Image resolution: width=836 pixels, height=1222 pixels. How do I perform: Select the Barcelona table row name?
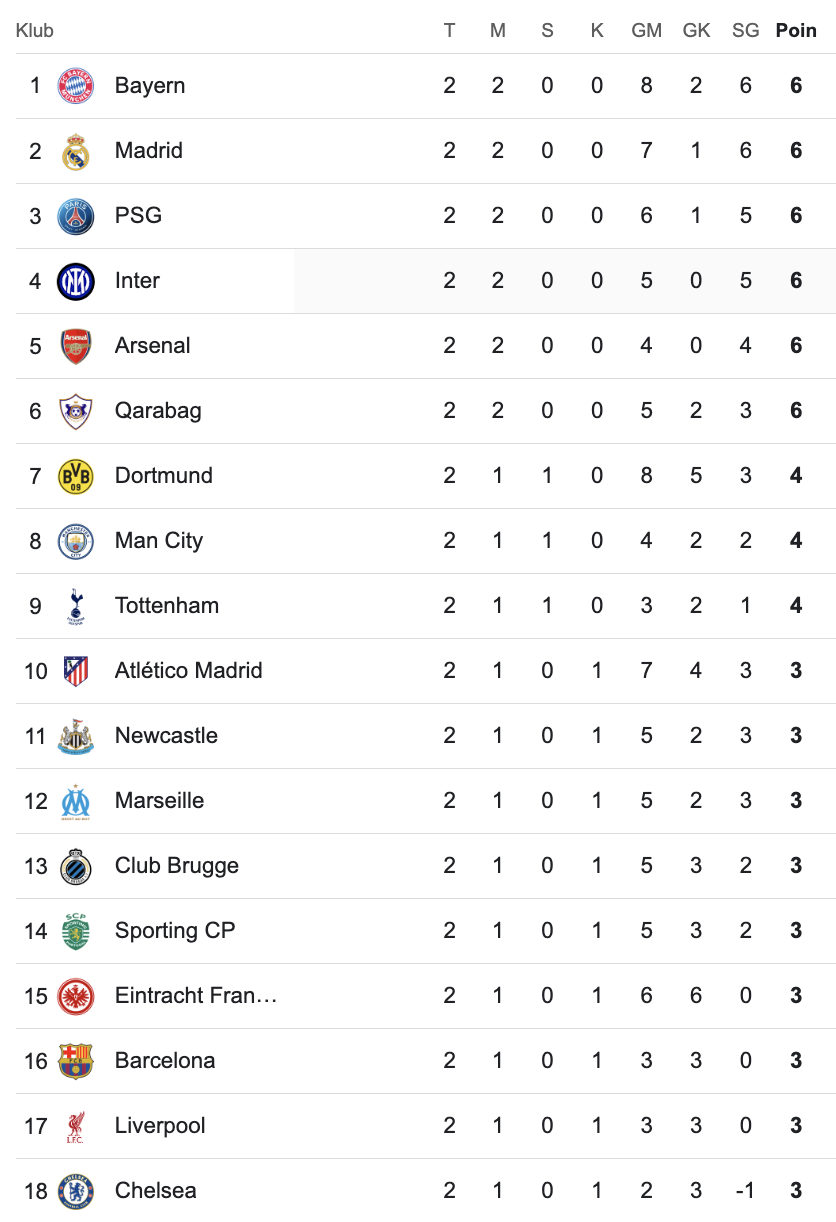(165, 1061)
